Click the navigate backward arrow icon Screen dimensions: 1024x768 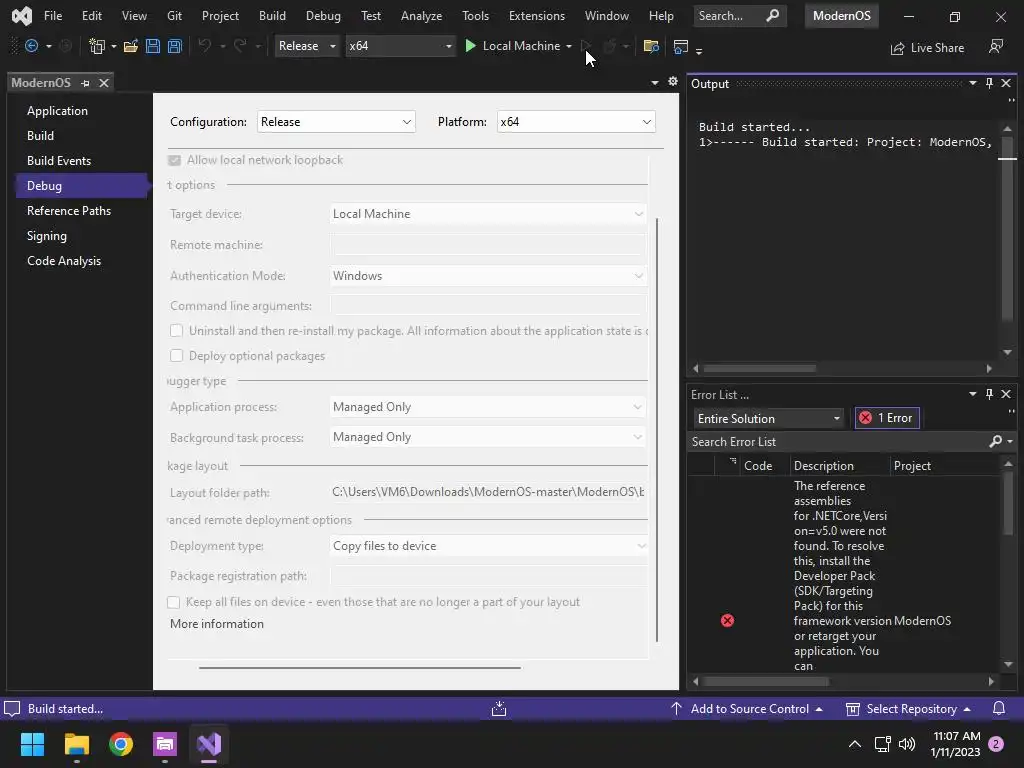pyautogui.click(x=31, y=46)
